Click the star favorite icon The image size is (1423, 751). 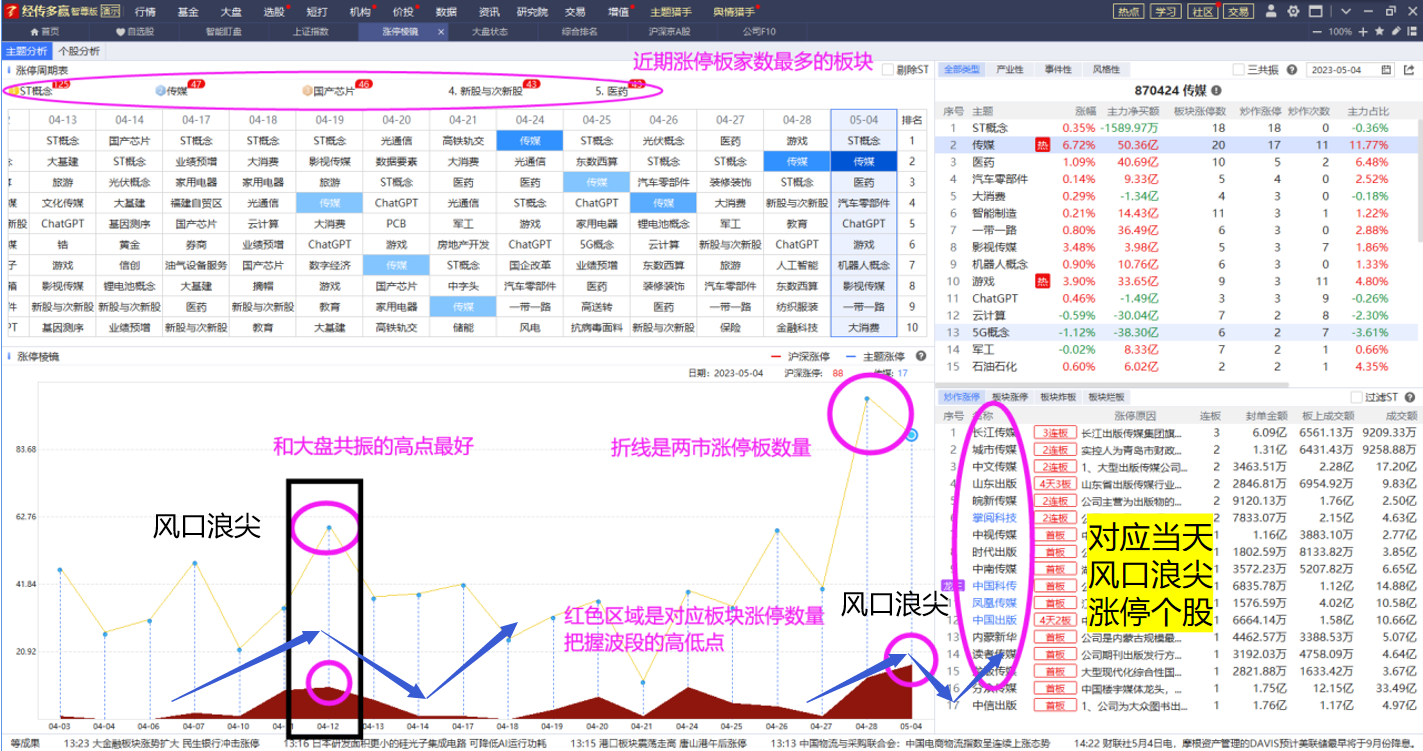pos(1381,31)
